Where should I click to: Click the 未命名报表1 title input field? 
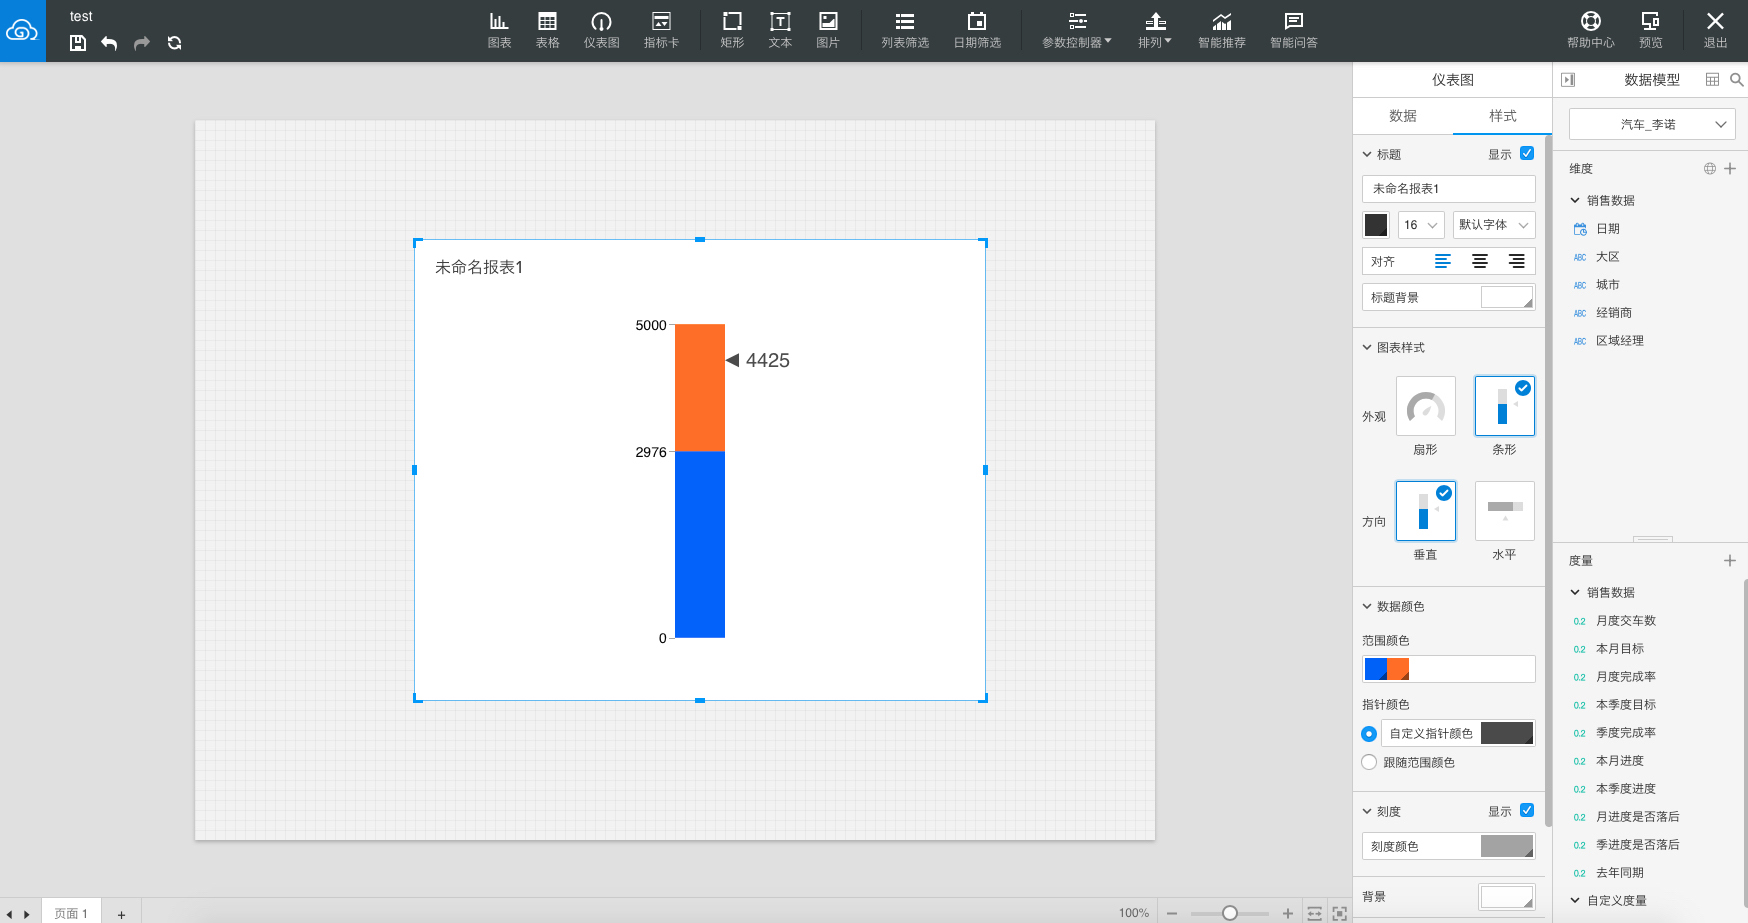(1449, 188)
